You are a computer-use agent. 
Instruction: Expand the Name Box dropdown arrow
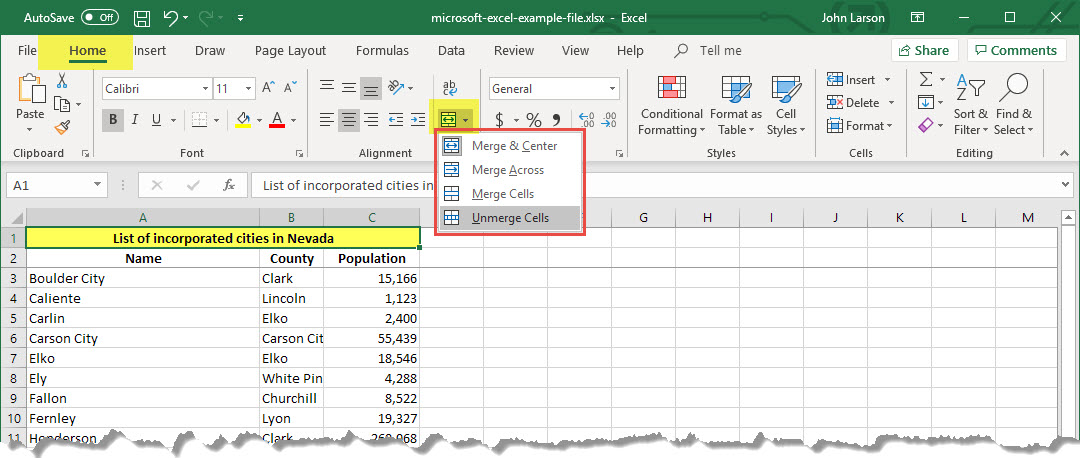point(97,185)
